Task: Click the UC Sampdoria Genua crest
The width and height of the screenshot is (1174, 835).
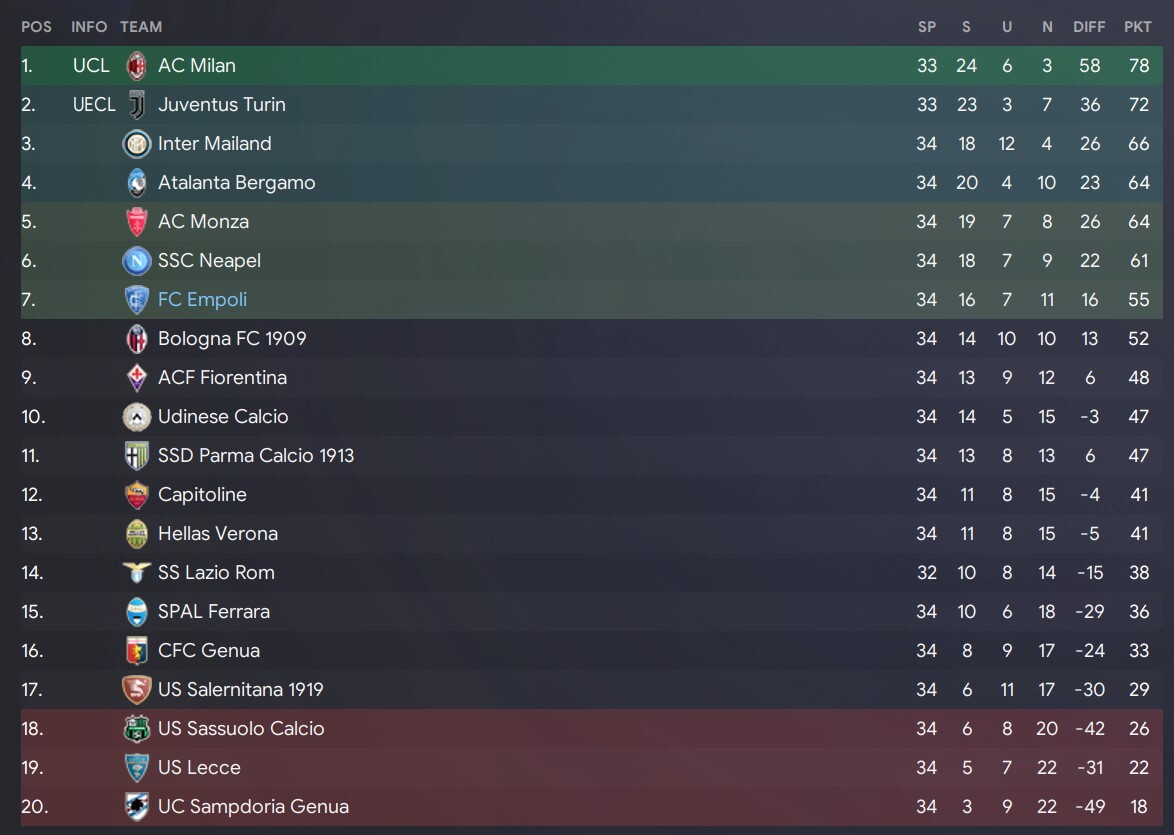Action: (x=136, y=807)
